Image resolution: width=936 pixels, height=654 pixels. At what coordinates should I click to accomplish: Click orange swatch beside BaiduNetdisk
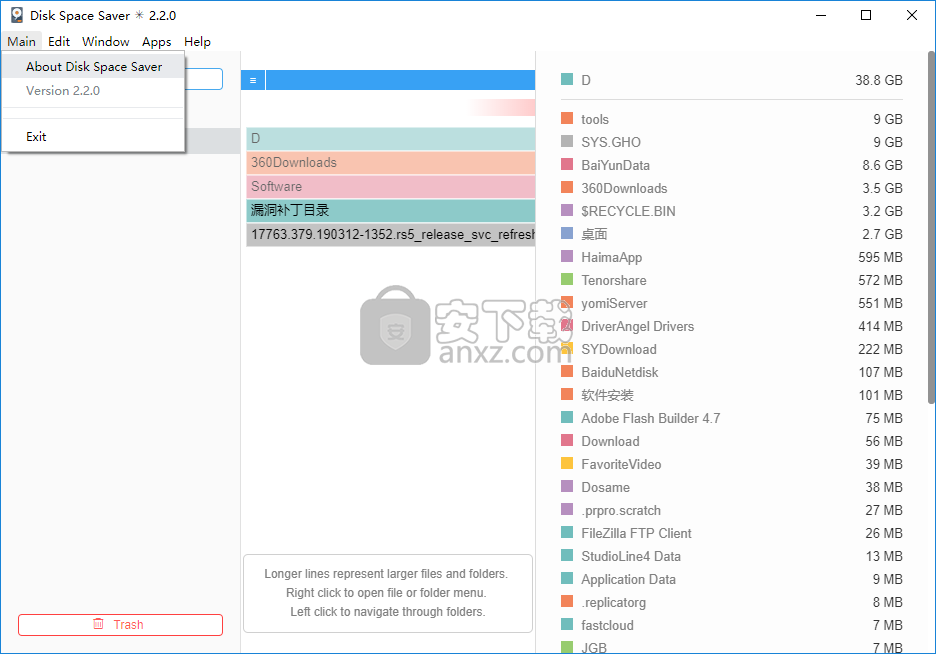point(567,371)
